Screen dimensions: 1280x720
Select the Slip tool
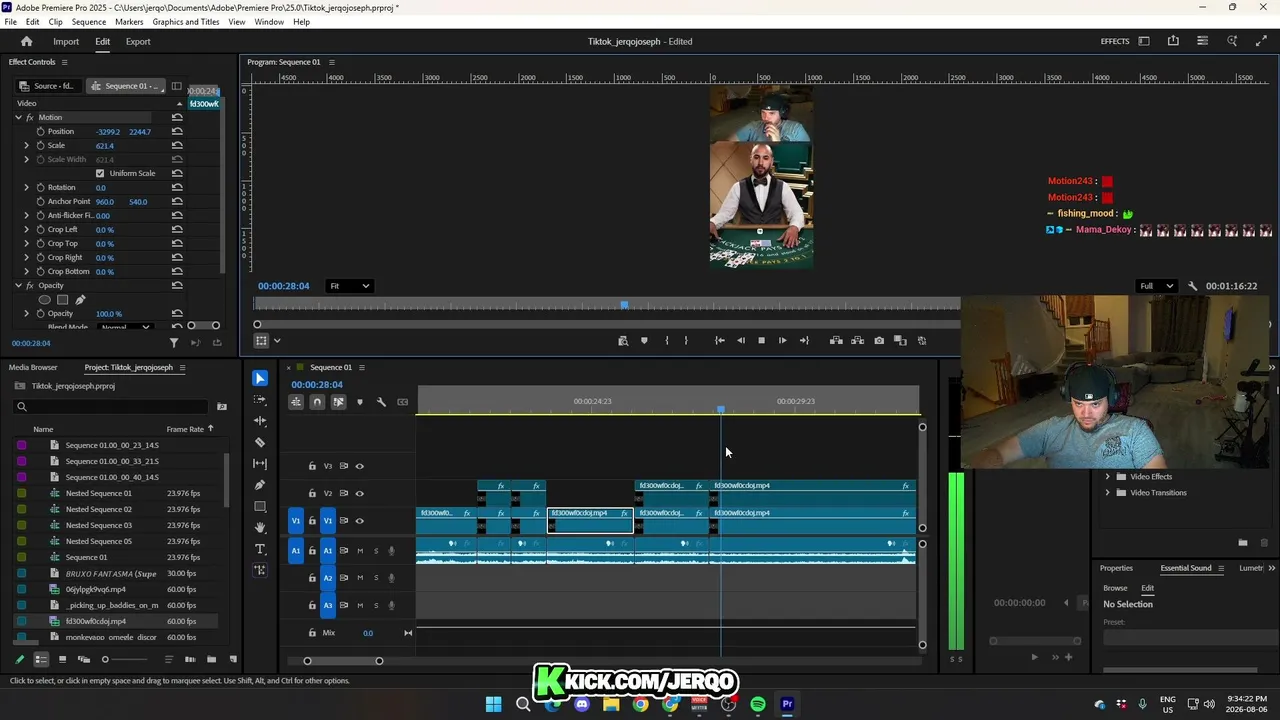pyautogui.click(x=260, y=463)
